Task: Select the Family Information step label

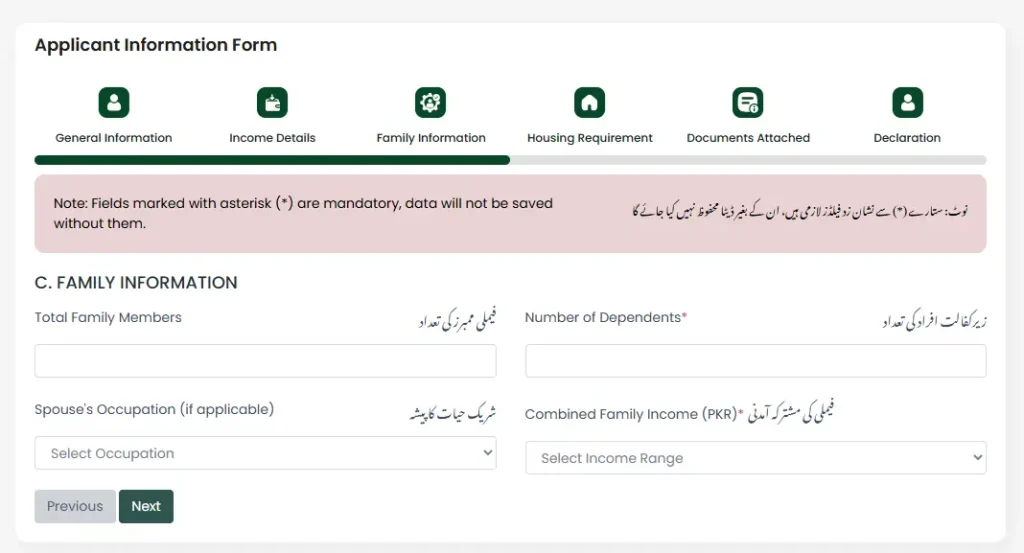Action: [431, 138]
